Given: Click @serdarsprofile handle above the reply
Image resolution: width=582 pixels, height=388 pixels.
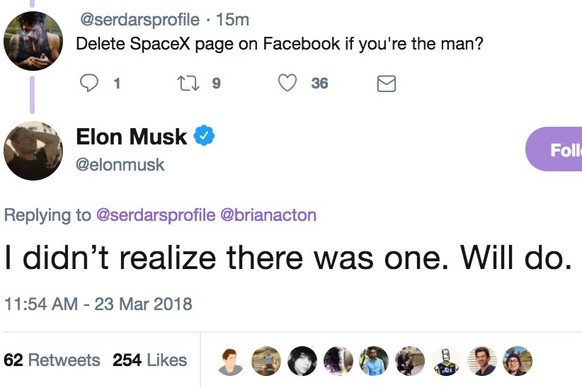Looking at the screenshot, I should [x=140, y=20].
